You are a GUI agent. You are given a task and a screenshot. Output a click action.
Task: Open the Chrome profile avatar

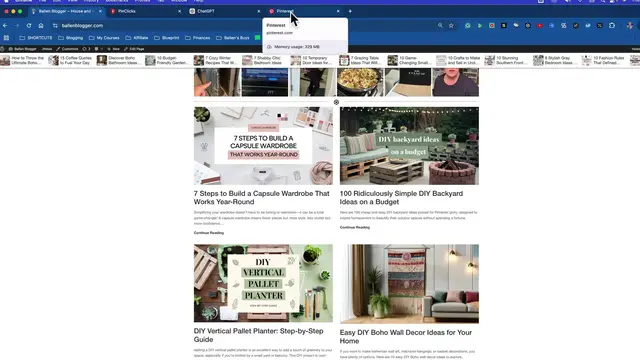[630, 25]
